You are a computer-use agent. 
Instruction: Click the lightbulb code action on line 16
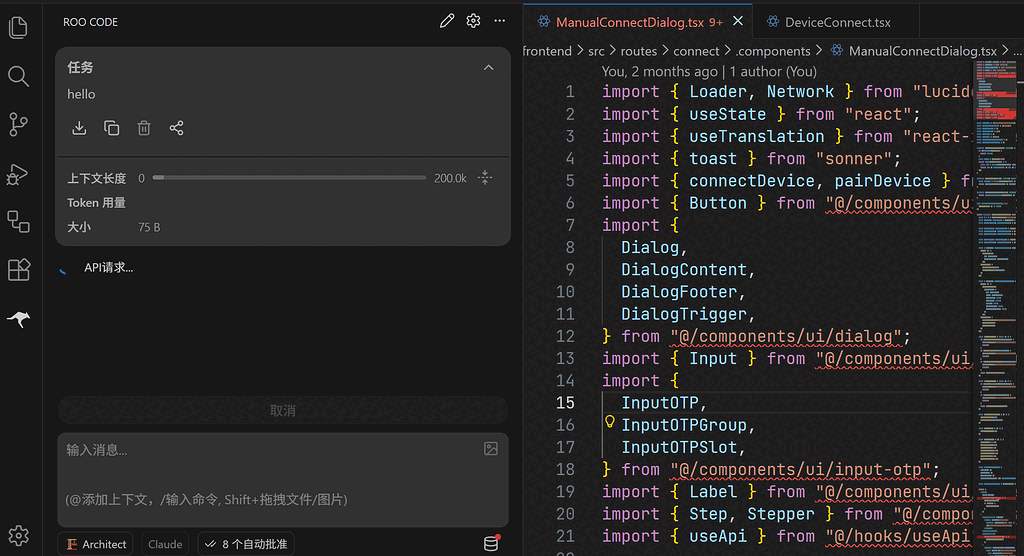point(609,422)
